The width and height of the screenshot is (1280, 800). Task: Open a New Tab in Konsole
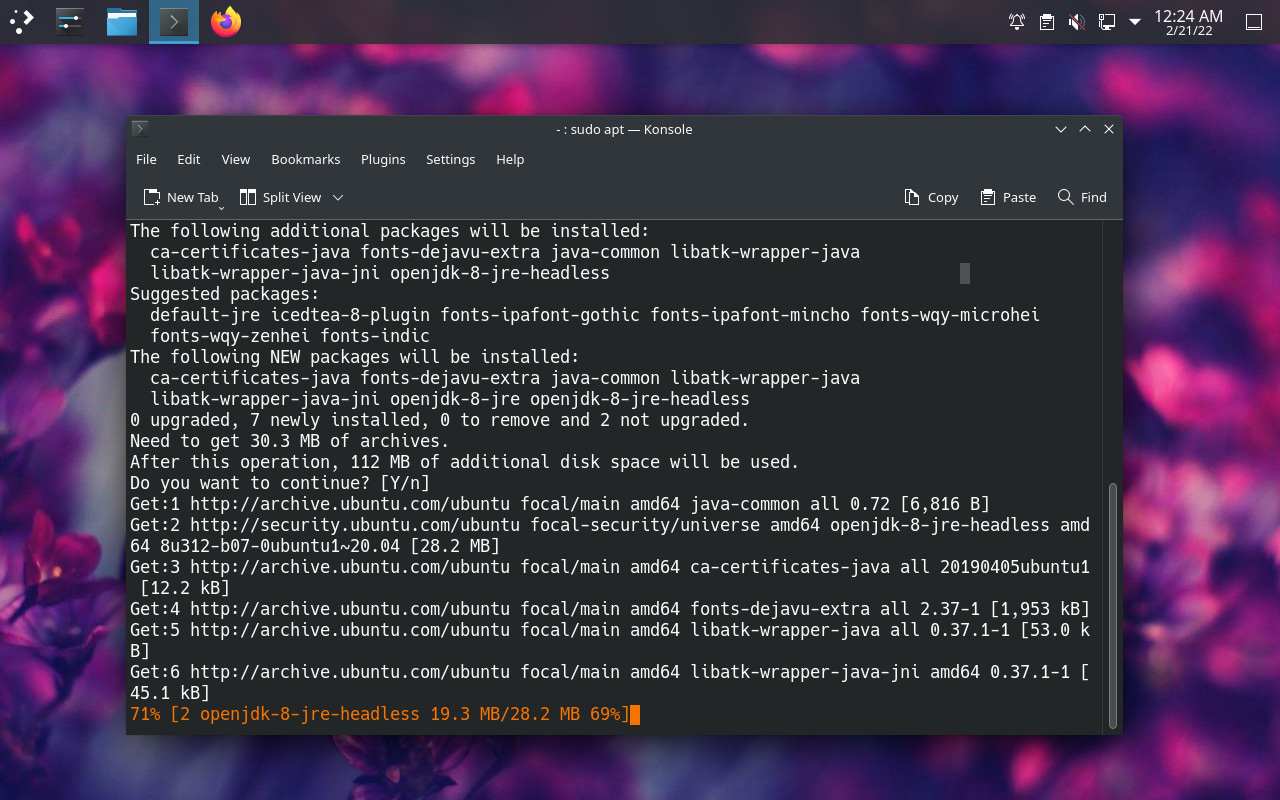182,197
